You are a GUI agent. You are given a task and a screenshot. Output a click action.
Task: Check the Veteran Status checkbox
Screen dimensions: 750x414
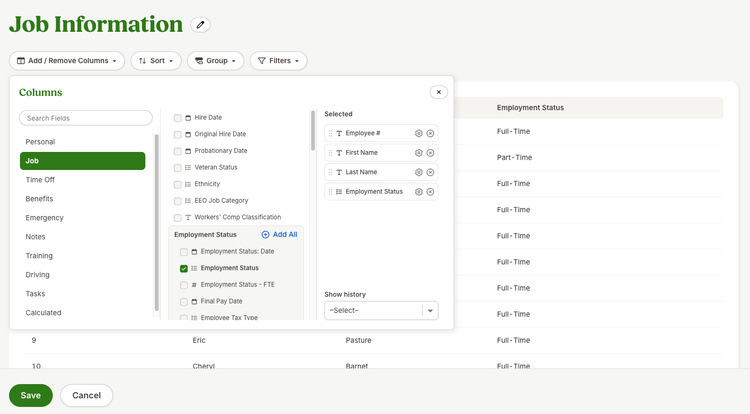point(177,168)
